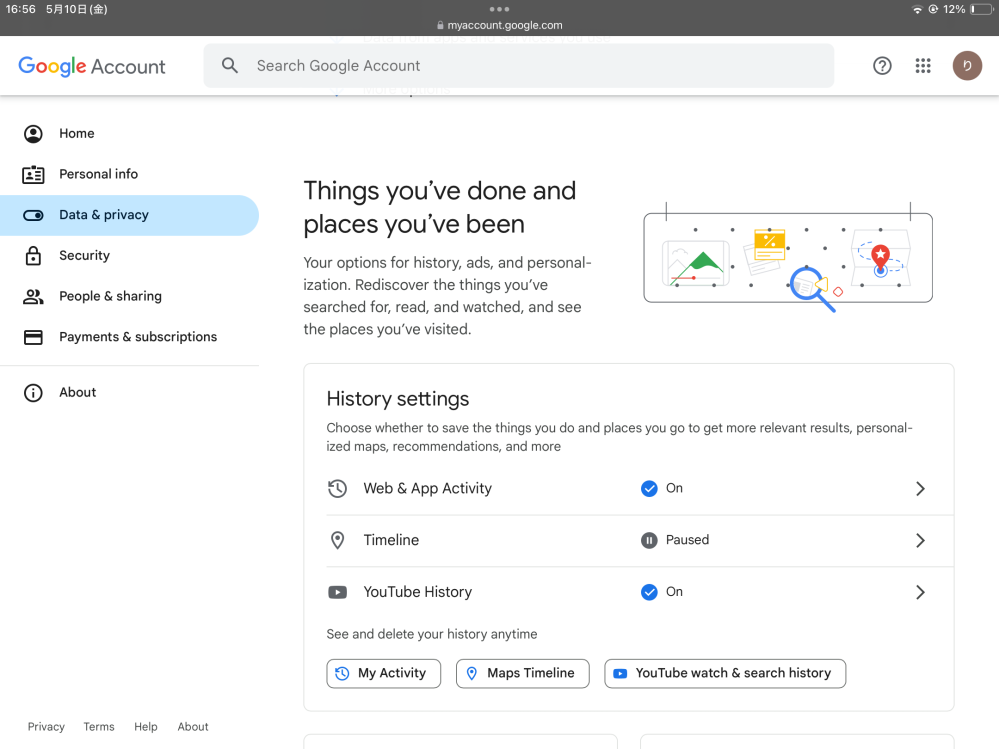Open YouTube watch & search history
The width and height of the screenshot is (999, 749).
pos(725,673)
